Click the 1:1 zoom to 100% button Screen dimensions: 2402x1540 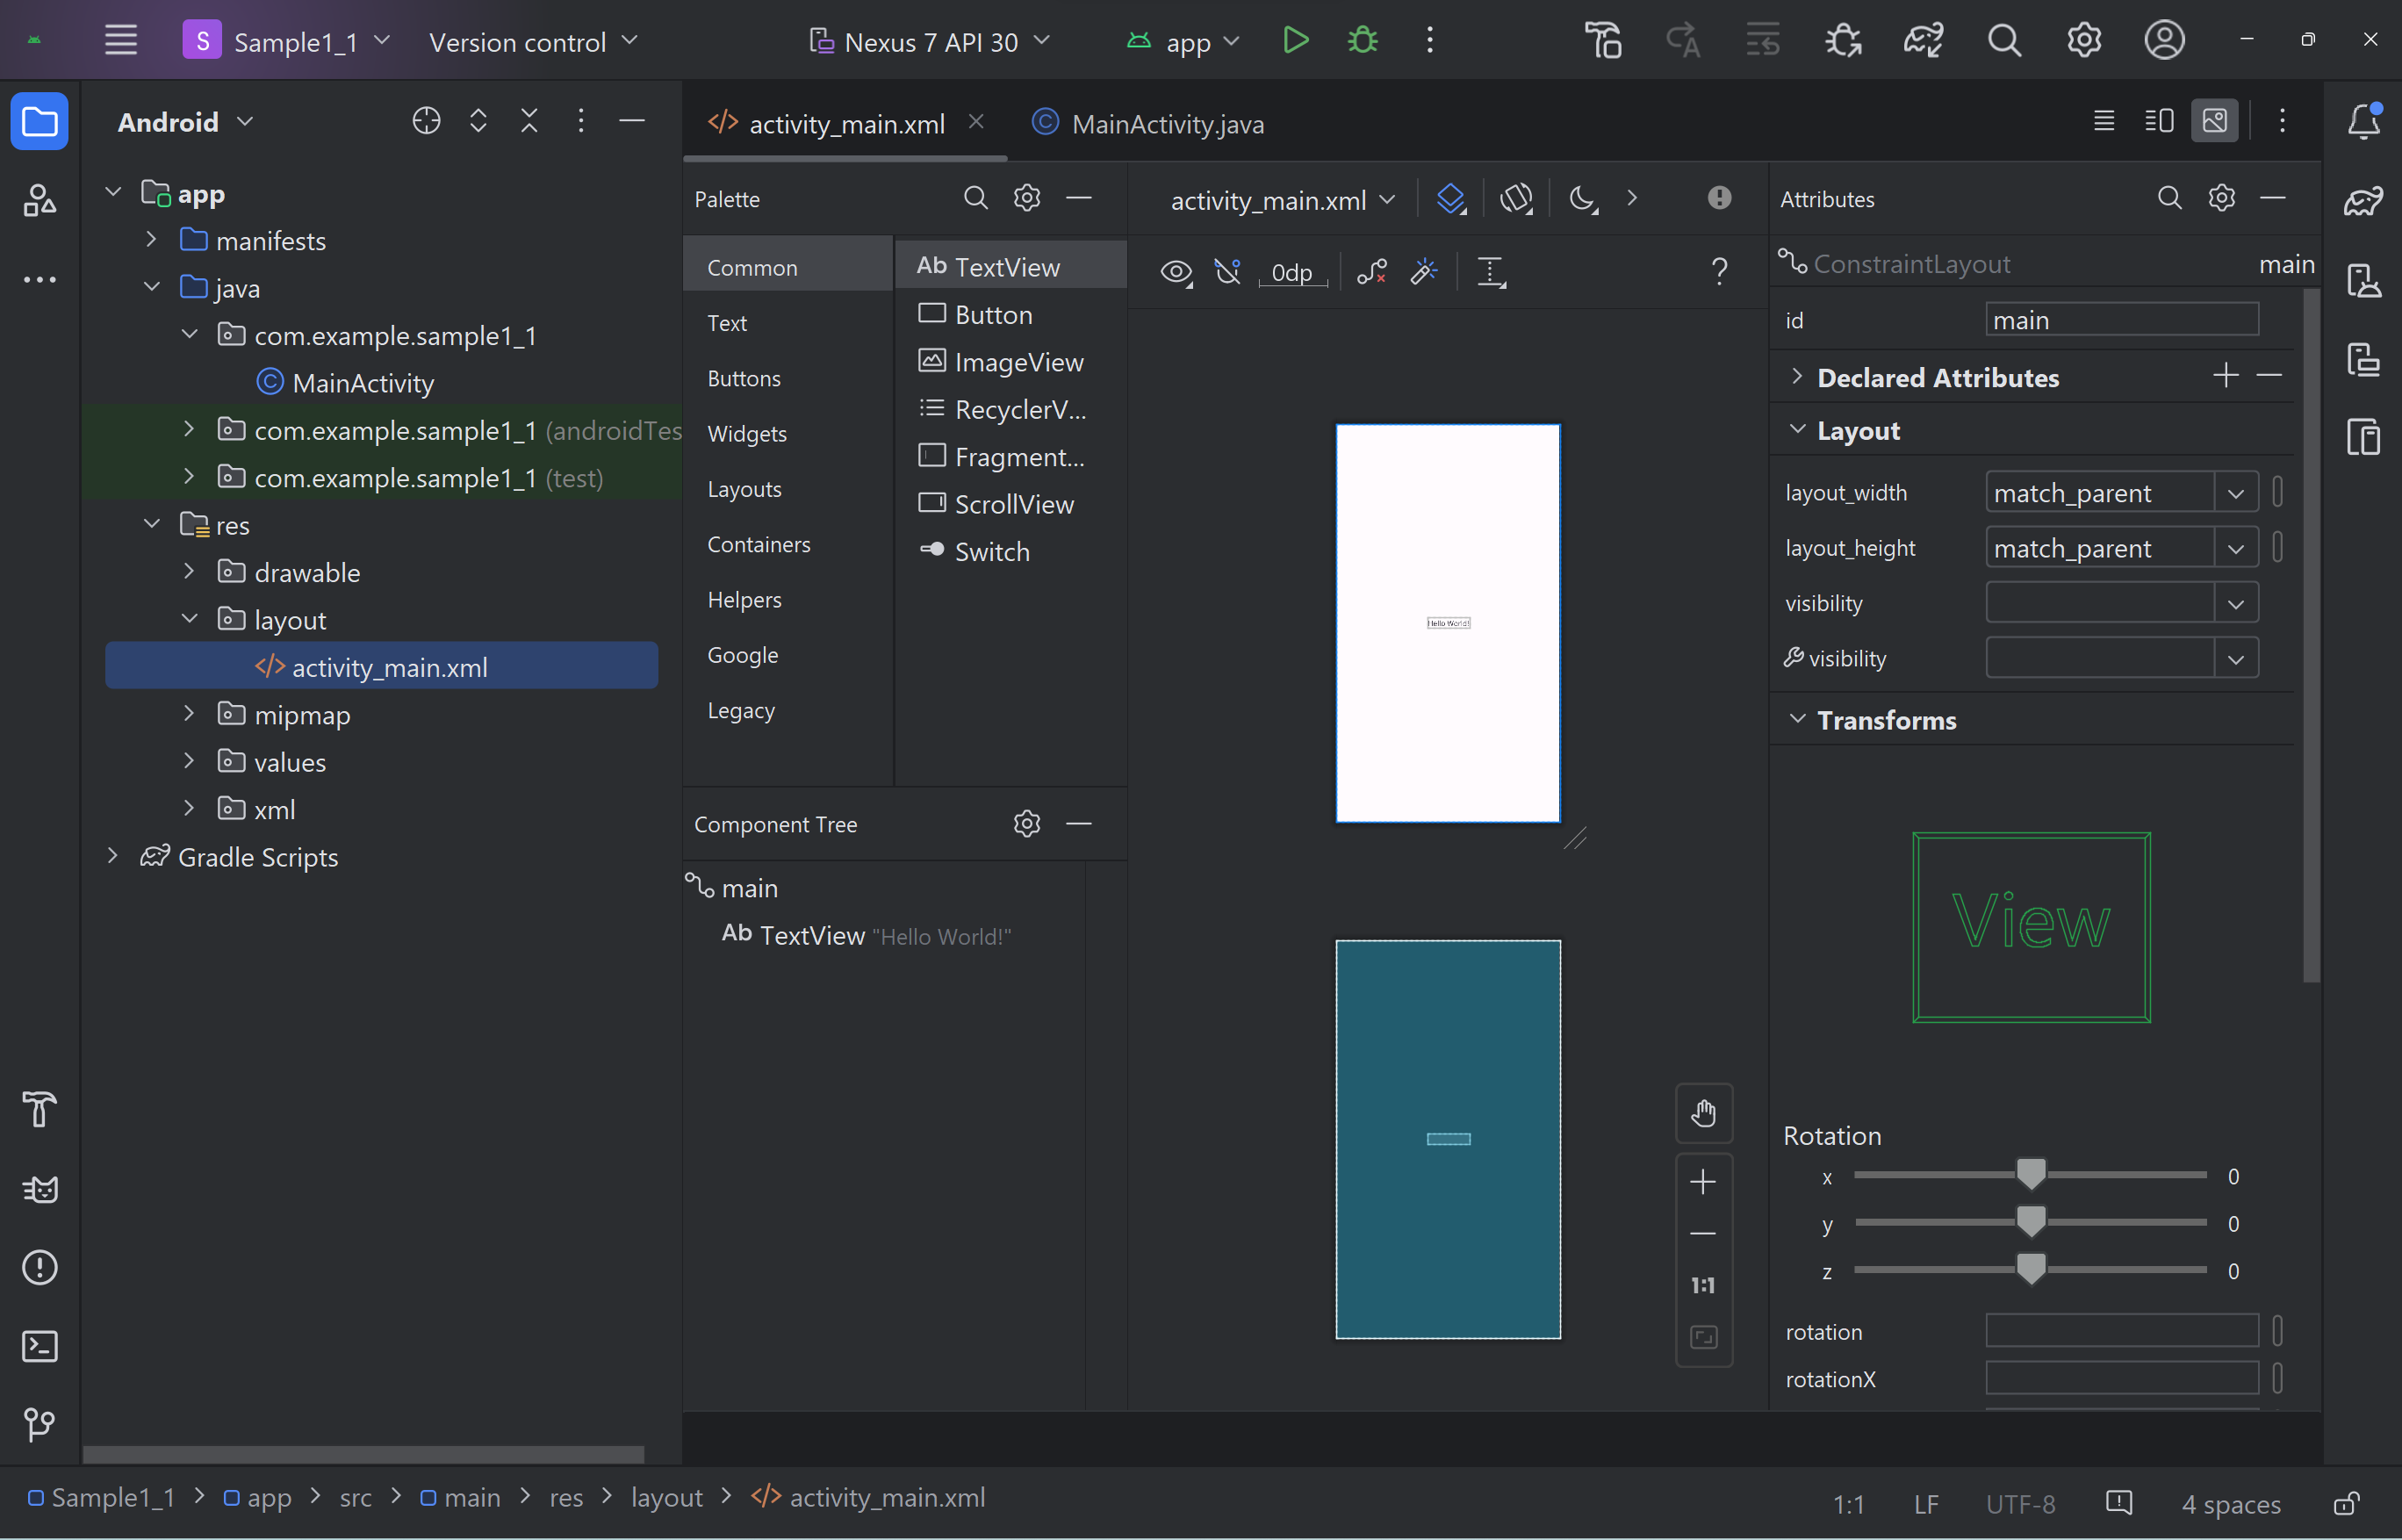[1703, 1285]
